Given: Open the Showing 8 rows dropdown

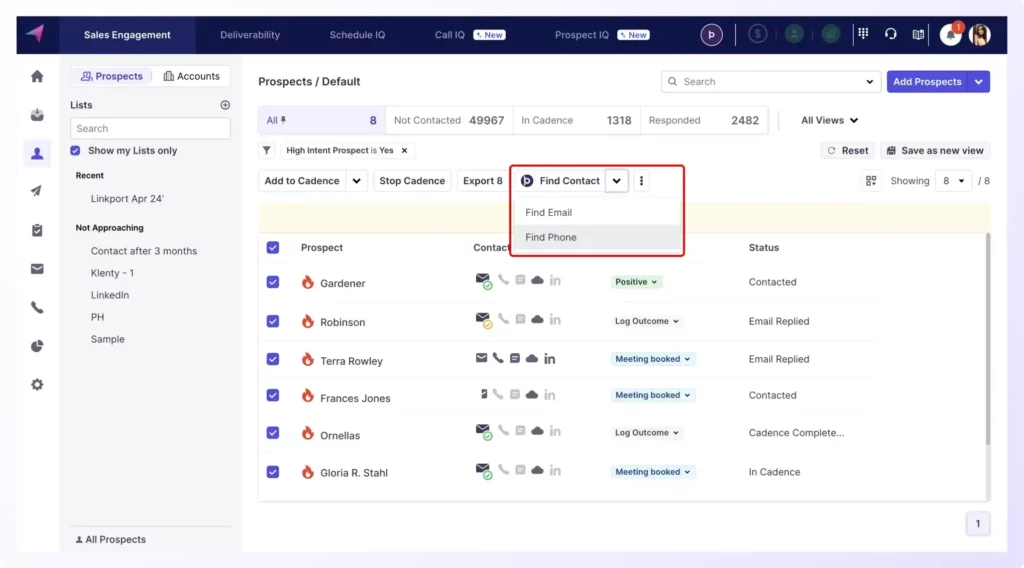Looking at the screenshot, I should tap(953, 181).
